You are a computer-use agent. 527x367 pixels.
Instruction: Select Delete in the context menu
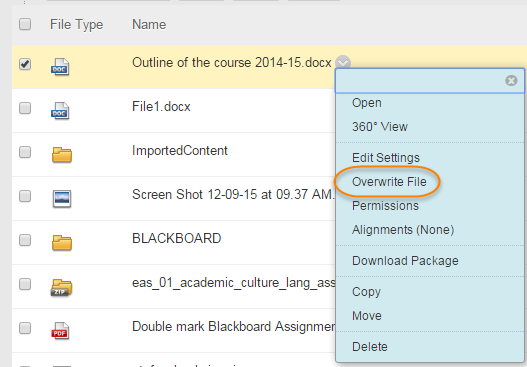370,346
